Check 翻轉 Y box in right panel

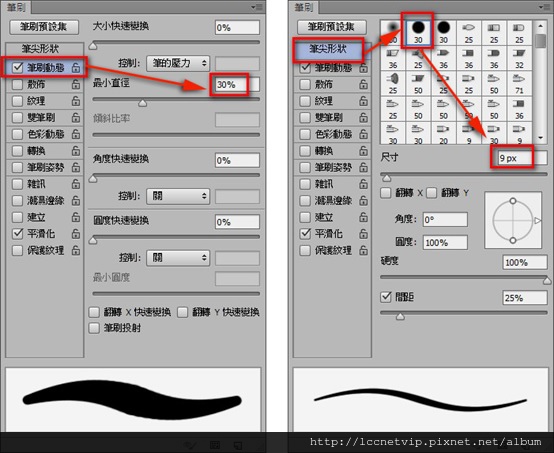[x=431, y=193]
